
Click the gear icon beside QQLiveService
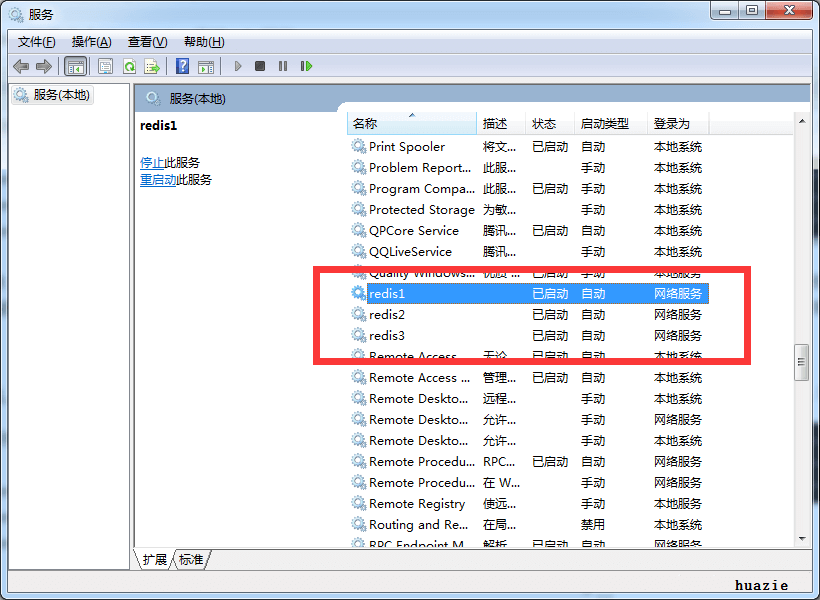358,251
